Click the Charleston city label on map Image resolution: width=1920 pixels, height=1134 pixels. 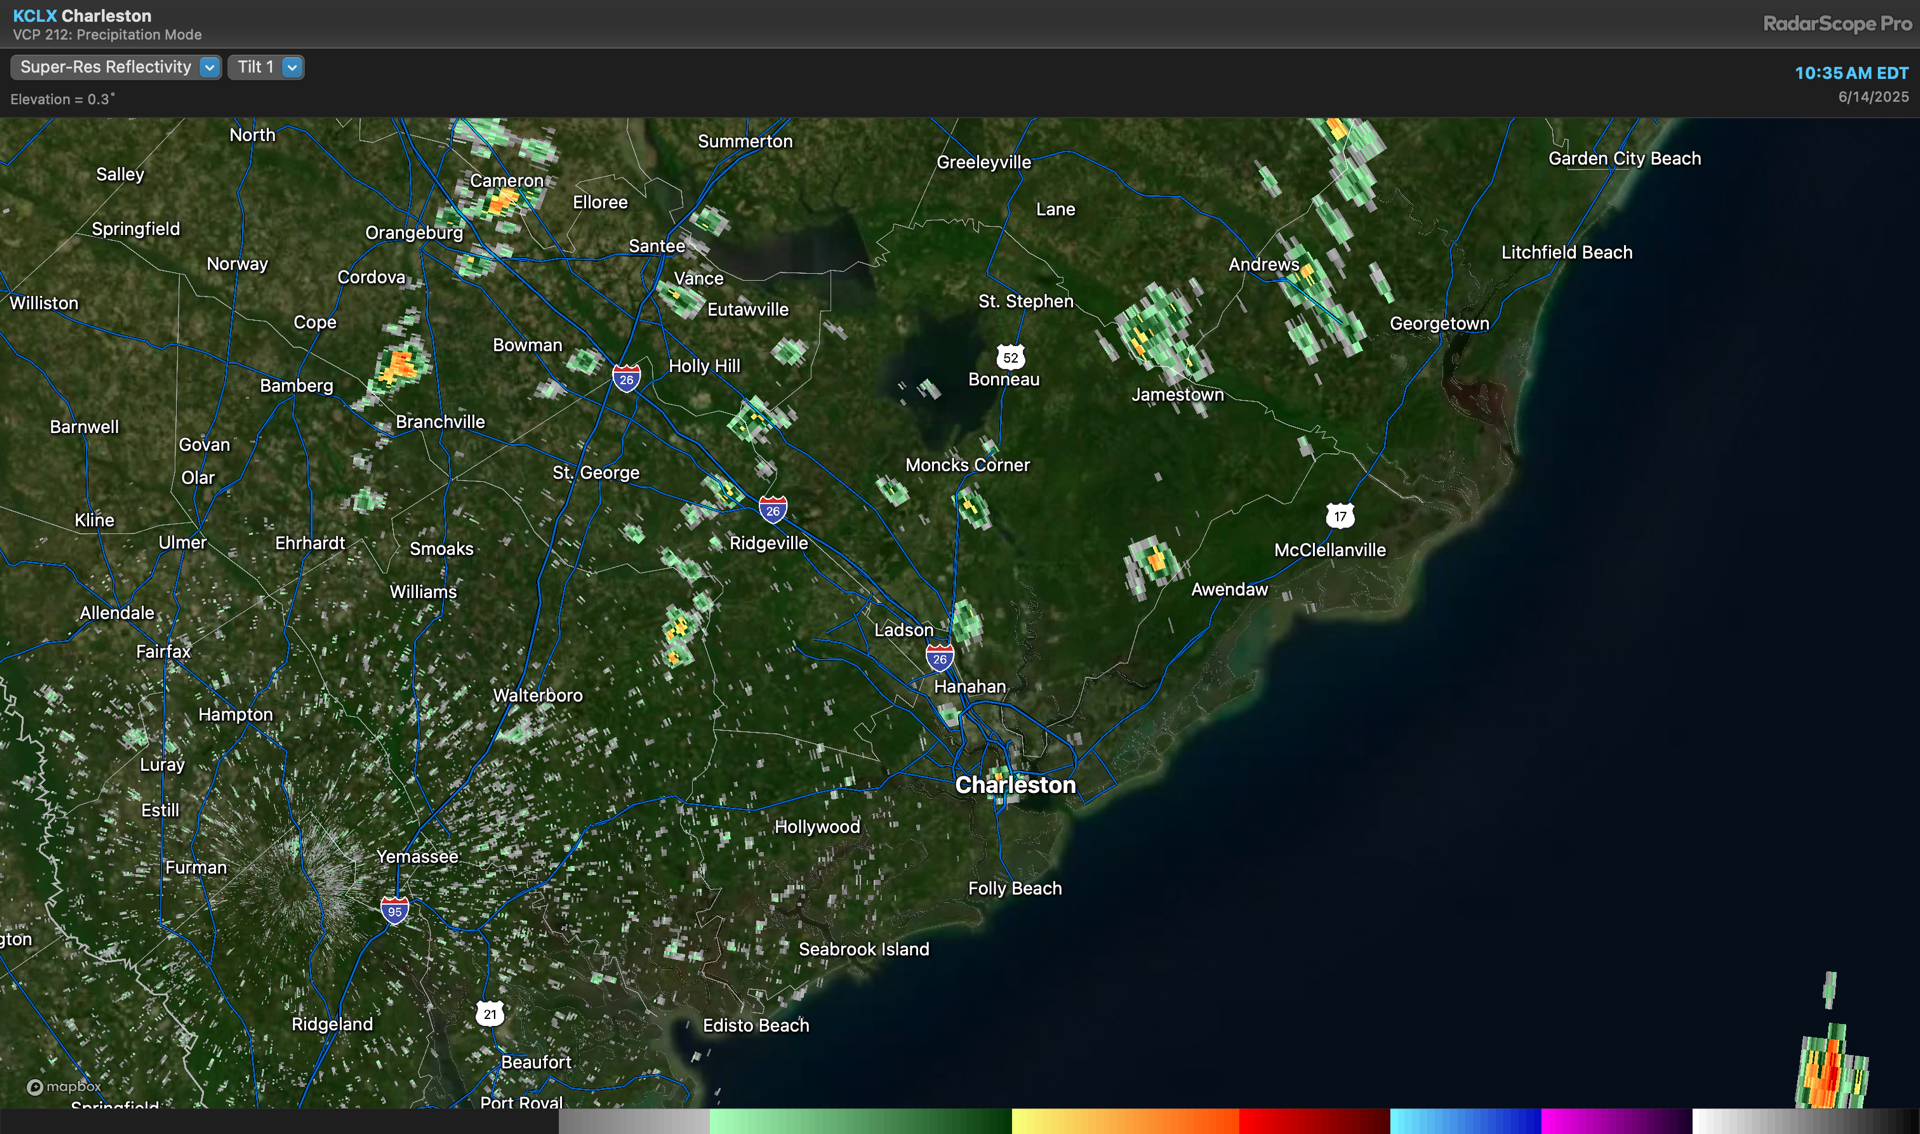[1015, 785]
